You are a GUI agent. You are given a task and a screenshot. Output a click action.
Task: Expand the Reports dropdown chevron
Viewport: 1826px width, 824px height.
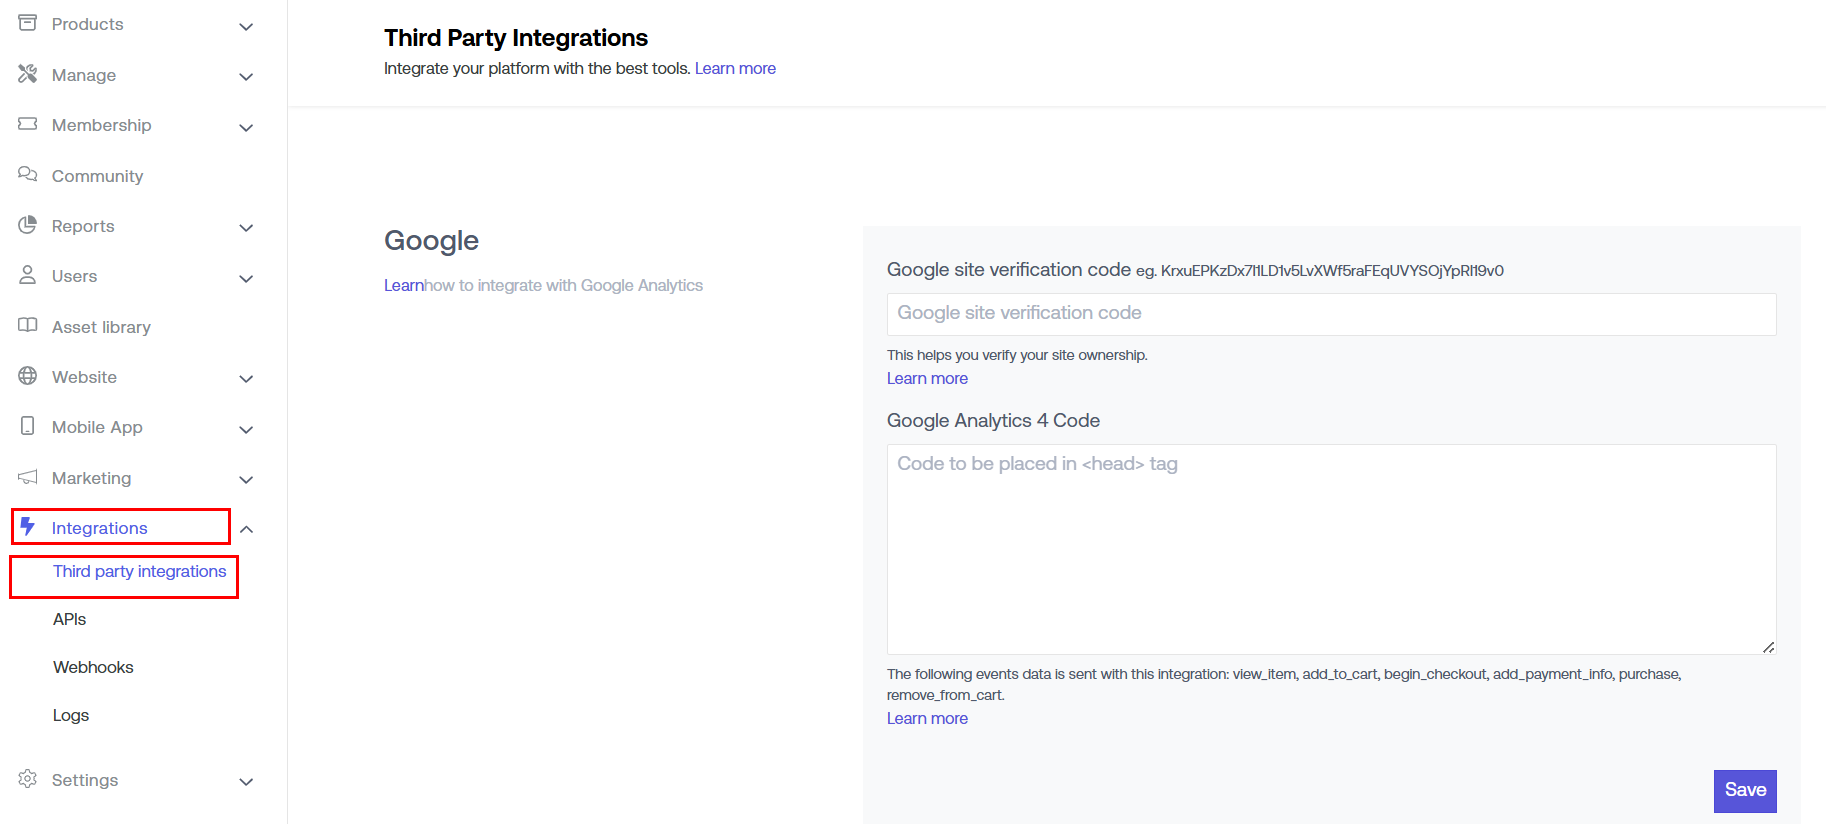[246, 227]
